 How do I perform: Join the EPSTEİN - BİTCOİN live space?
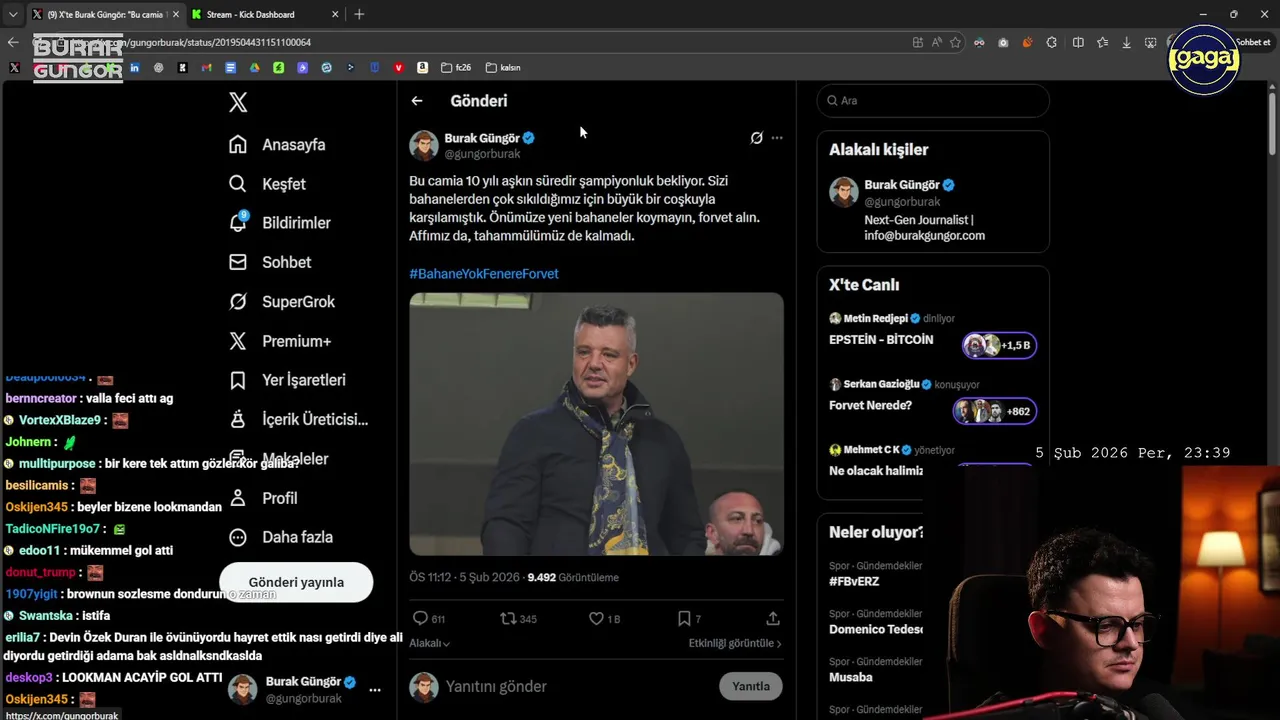click(x=933, y=335)
